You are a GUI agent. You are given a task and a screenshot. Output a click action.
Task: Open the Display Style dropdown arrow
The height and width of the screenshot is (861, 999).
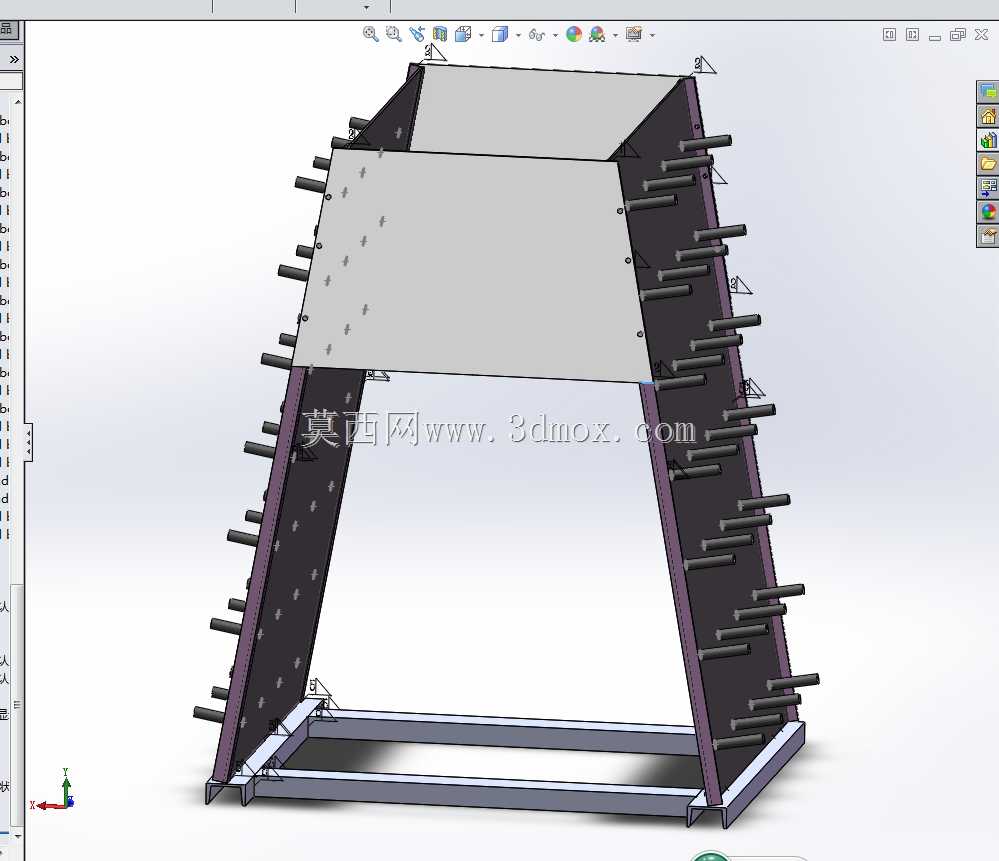(518, 35)
